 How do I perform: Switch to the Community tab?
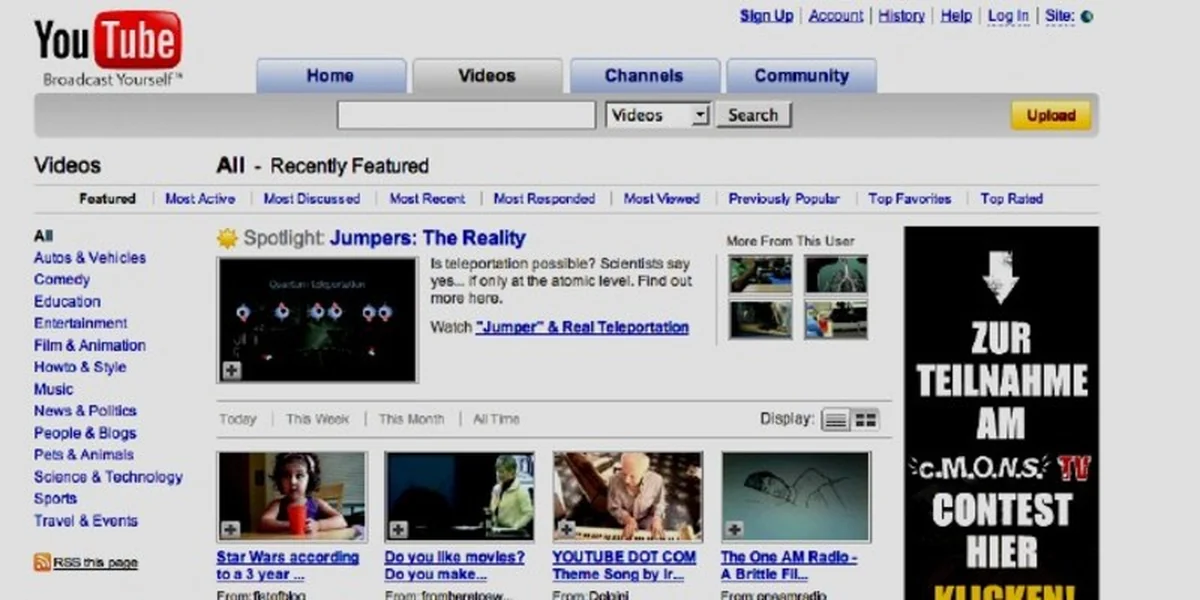pyautogui.click(x=801, y=76)
